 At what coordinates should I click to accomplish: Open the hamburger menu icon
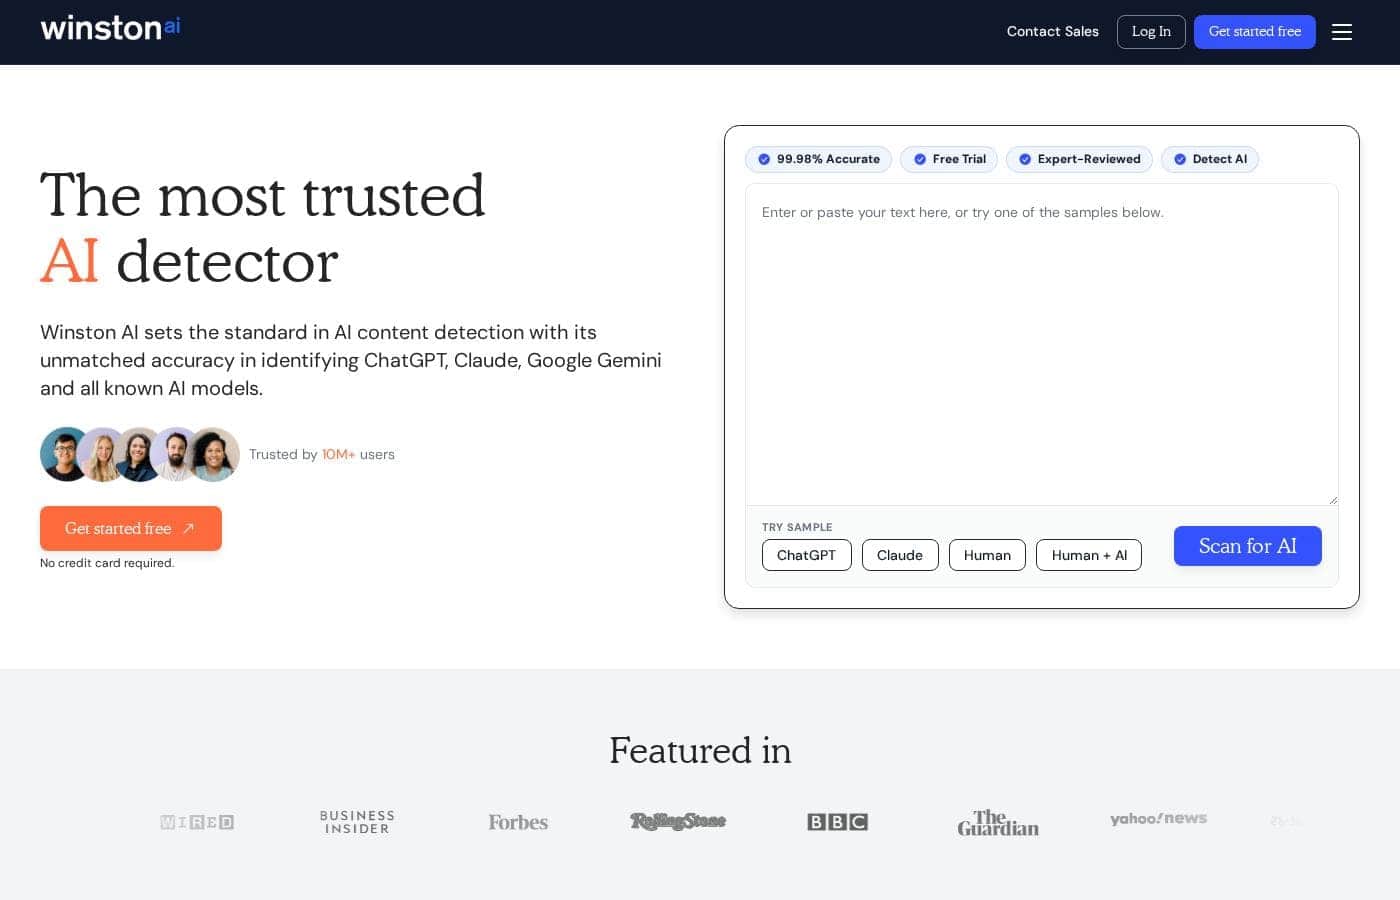click(1342, 32)
